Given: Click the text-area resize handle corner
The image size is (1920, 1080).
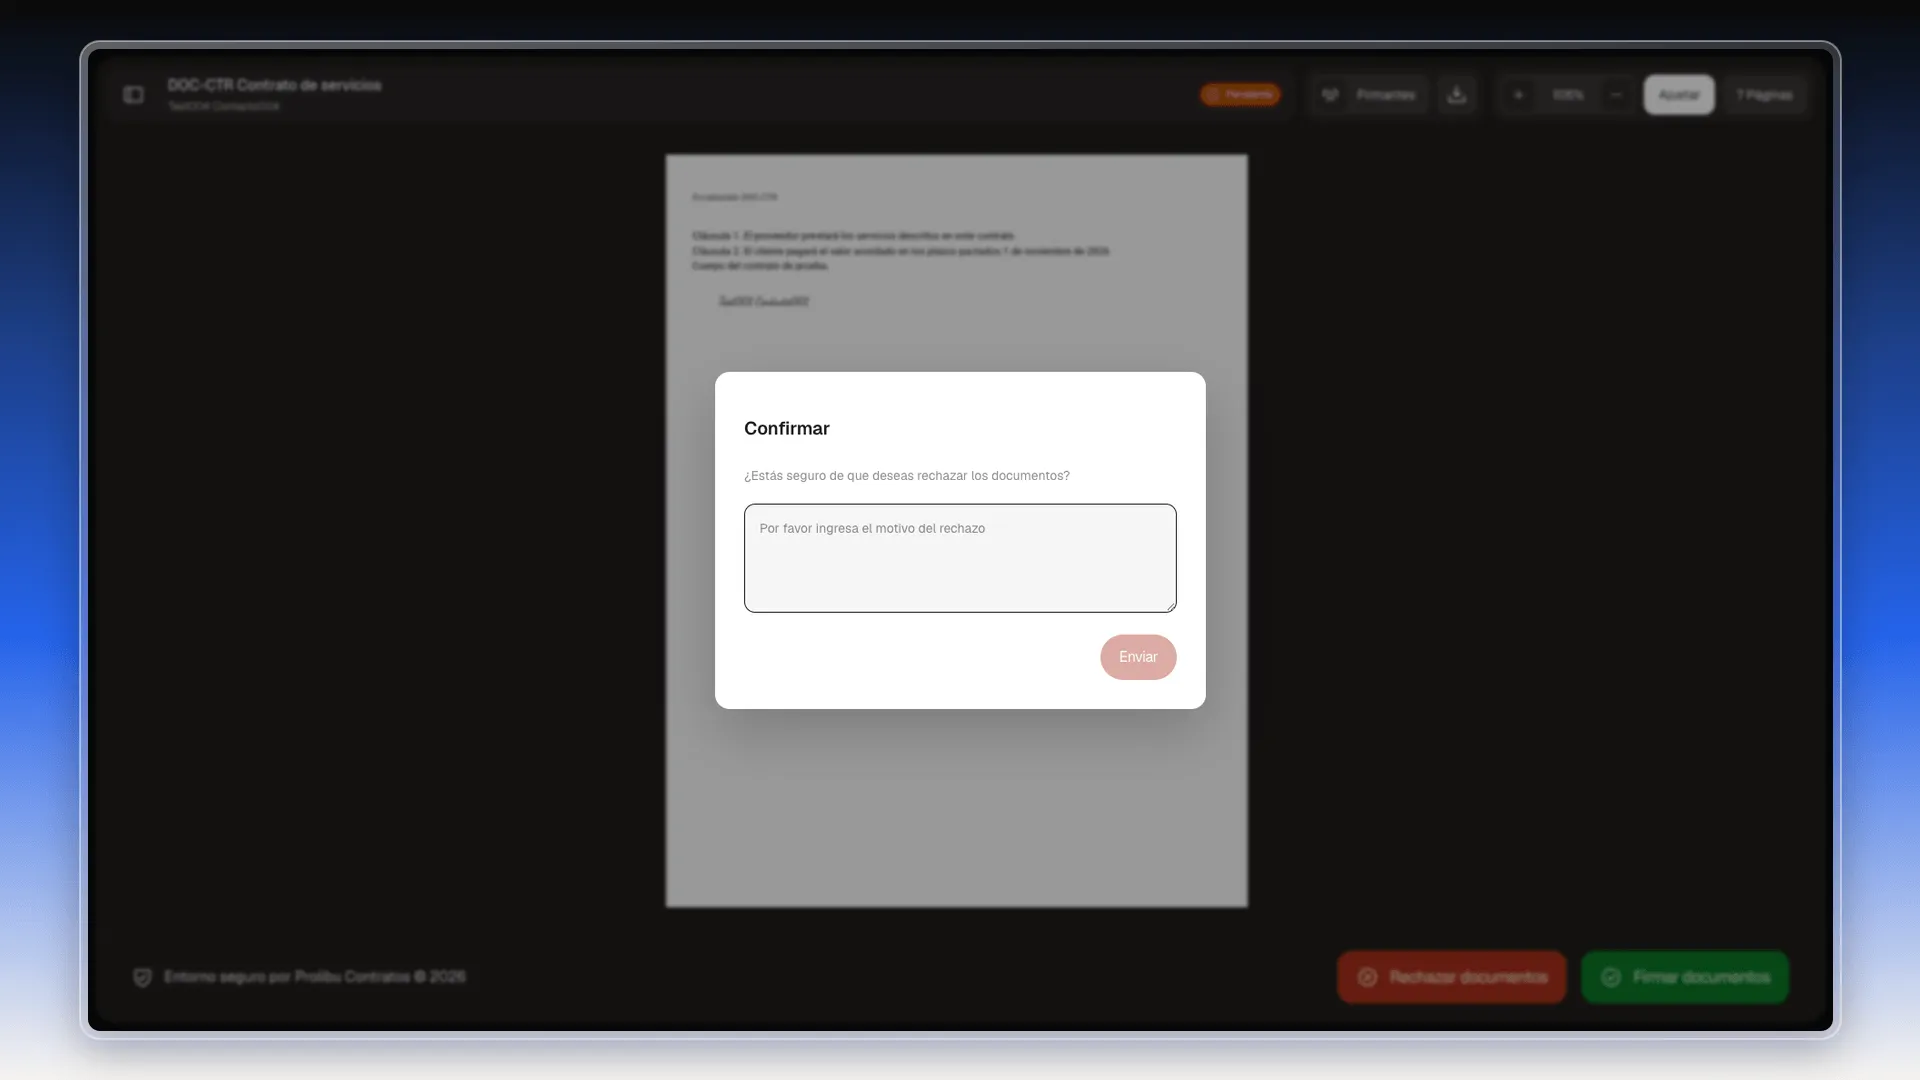Looking at the screenshot, I should [x=1170, y=606].
